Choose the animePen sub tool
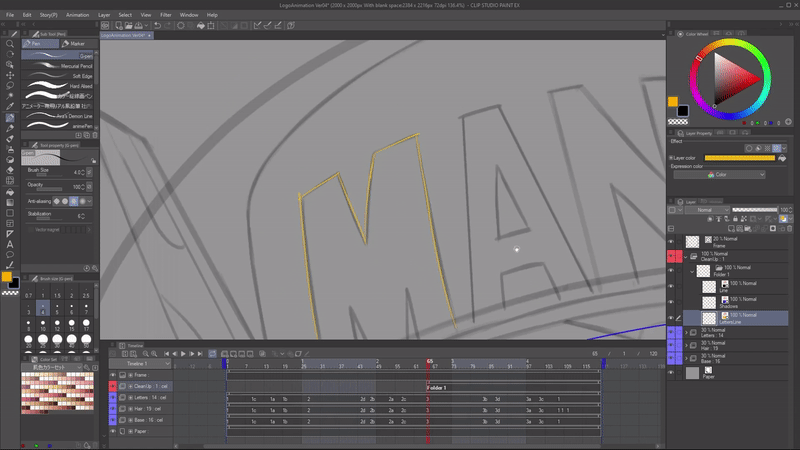Viewport: 800px width, 450px height. pos(58,126)
